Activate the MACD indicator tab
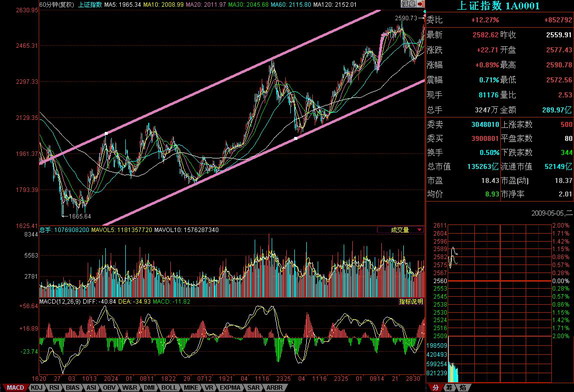The image size is (574, 392). click(x=15, y=388)
